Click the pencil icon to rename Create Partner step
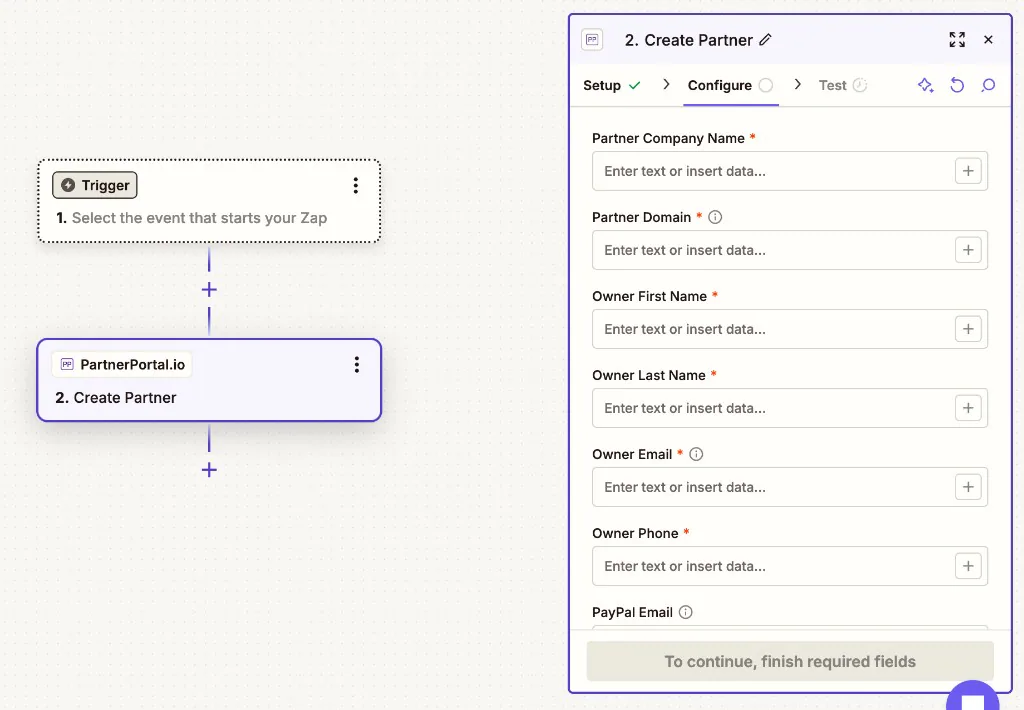Image resolution: width=1024 pixels, height=710 pixels. tap(765, 40)
